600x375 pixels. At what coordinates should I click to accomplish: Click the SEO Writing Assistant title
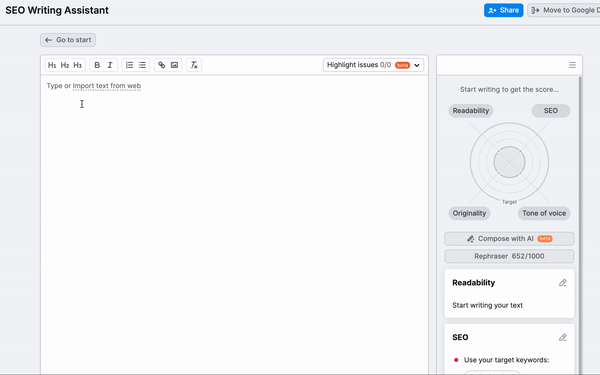click(57, 10)
